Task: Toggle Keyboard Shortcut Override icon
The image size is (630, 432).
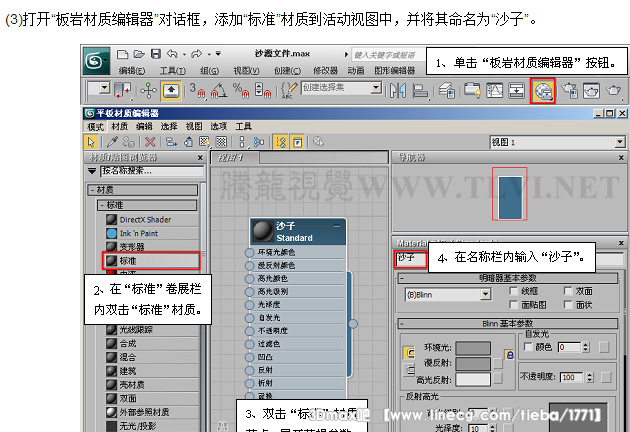Action: pyautogui.click(x=171, y=90)
